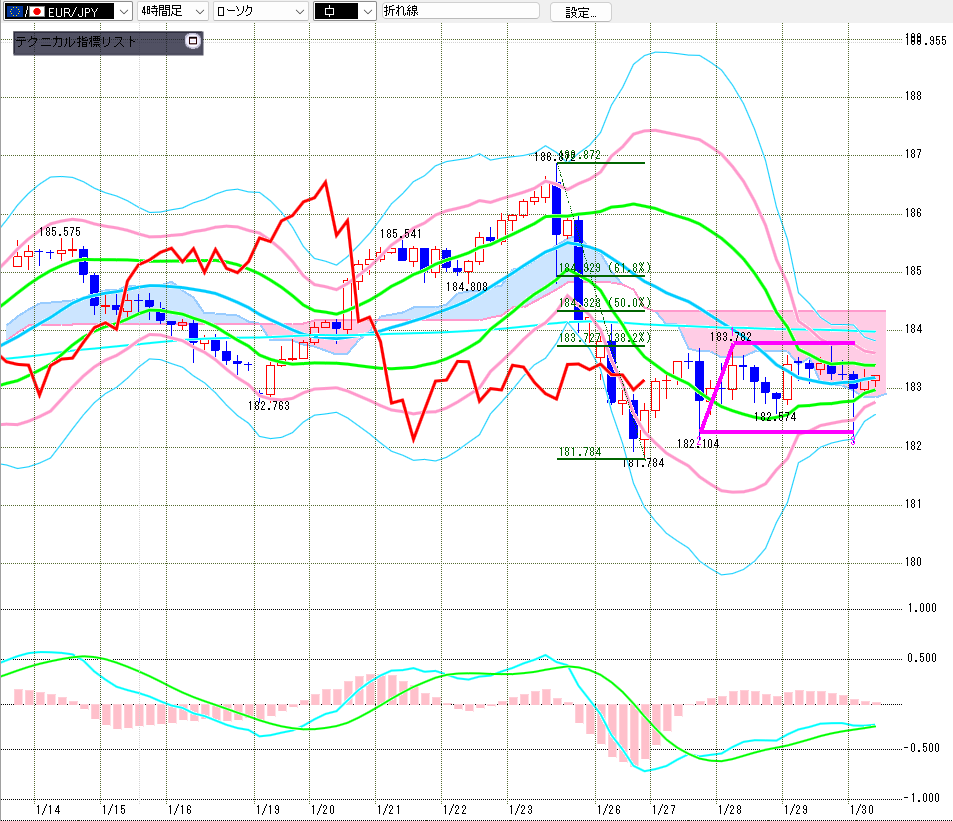Click the EU flag icon in the pair selector
The image size is (953, 821).
15,11
